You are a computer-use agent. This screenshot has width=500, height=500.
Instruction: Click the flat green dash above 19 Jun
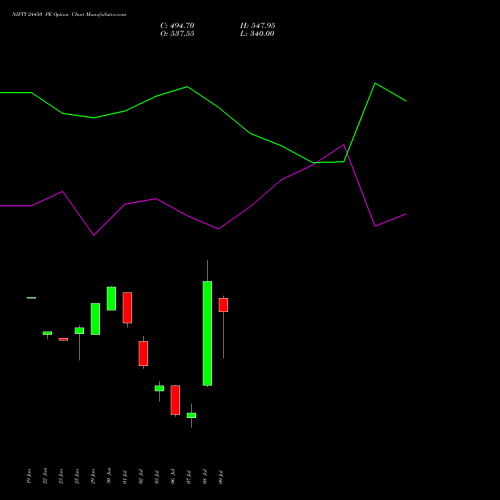[x=31, y=298]
